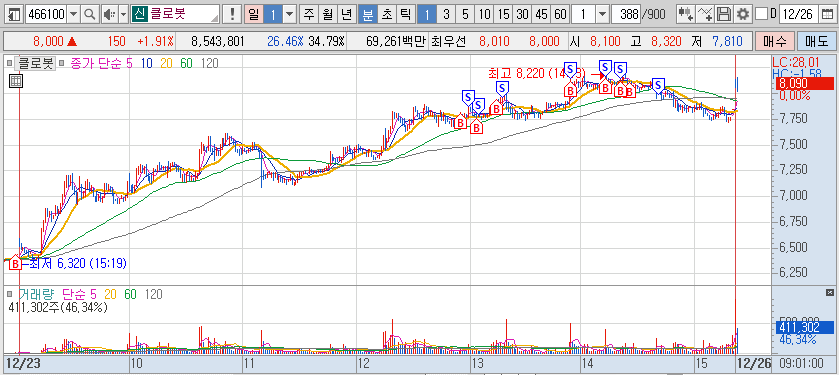The image size is (839, 375).
Task: Switch to yearly 년 chart
Action: [347, 14]
